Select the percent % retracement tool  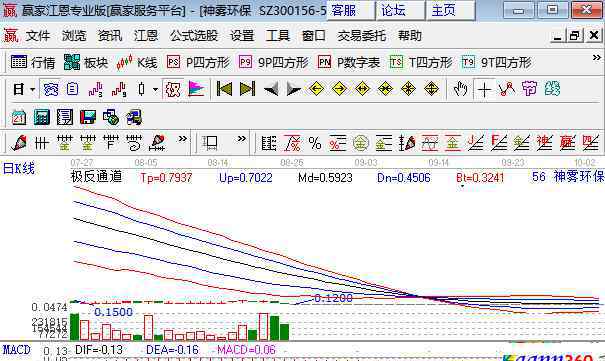click(x=315, y=143)
